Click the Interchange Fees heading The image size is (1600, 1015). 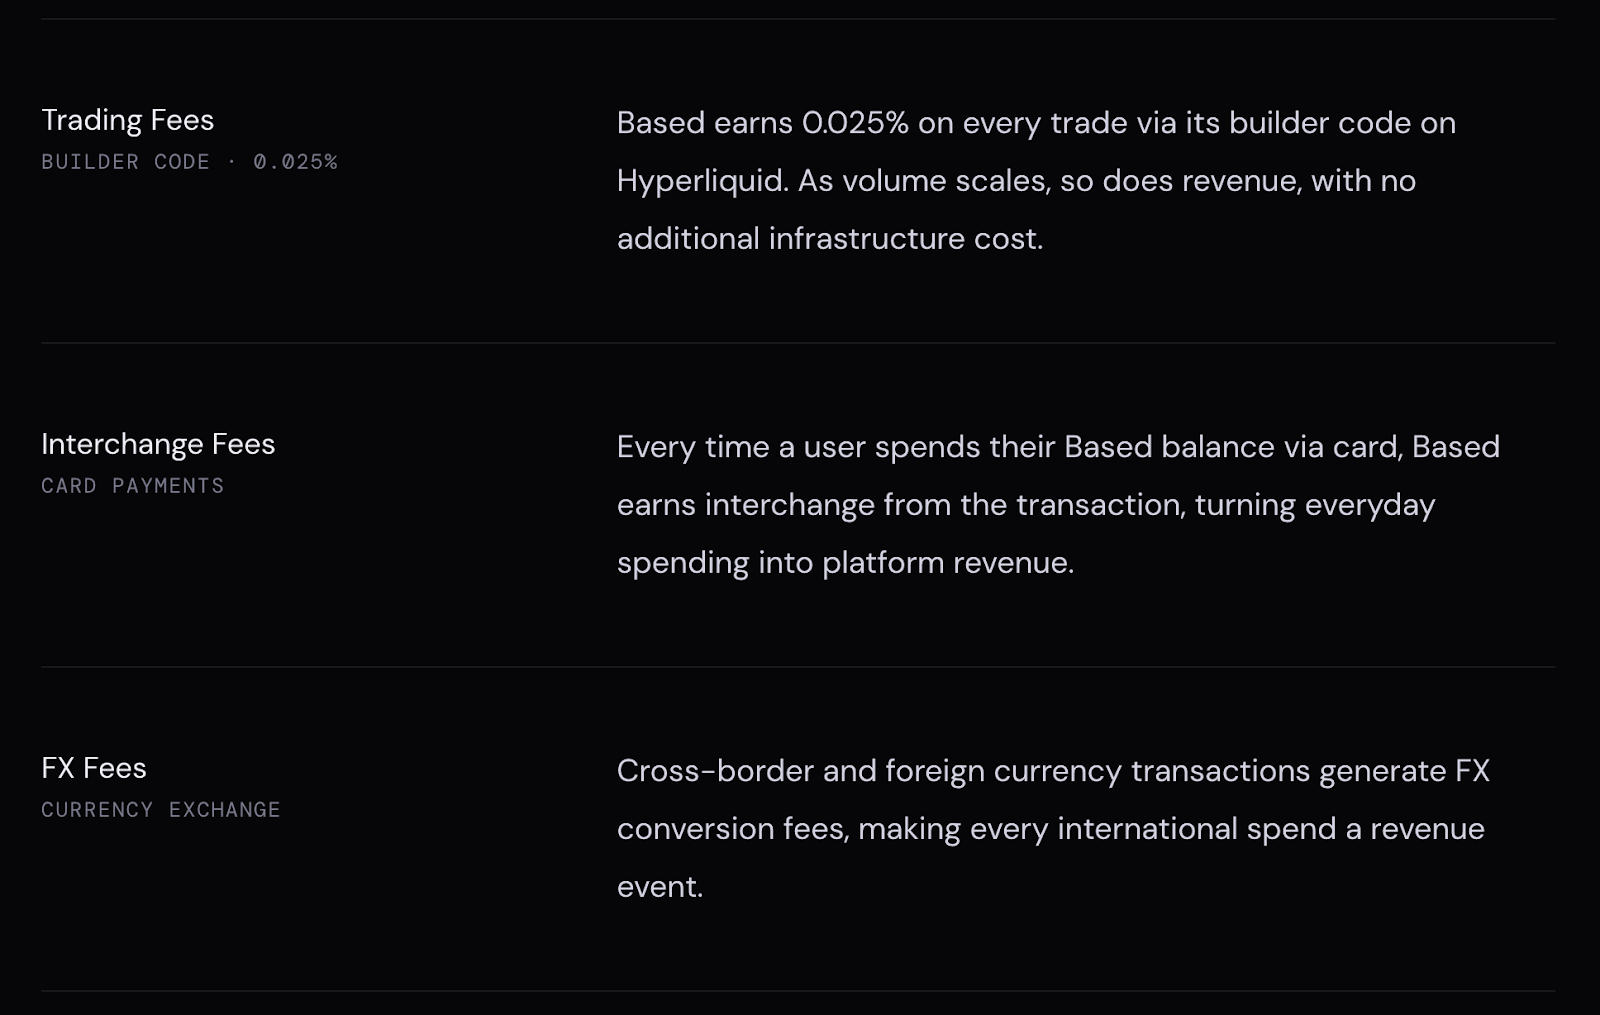click(158, 444)
